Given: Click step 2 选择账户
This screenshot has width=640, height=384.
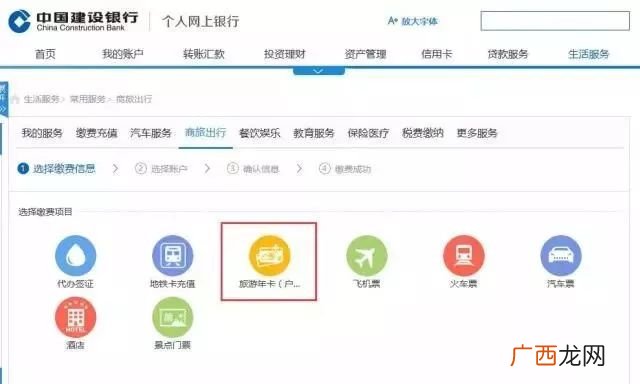Looking at the screenshot, I should (x=161, y=169).
